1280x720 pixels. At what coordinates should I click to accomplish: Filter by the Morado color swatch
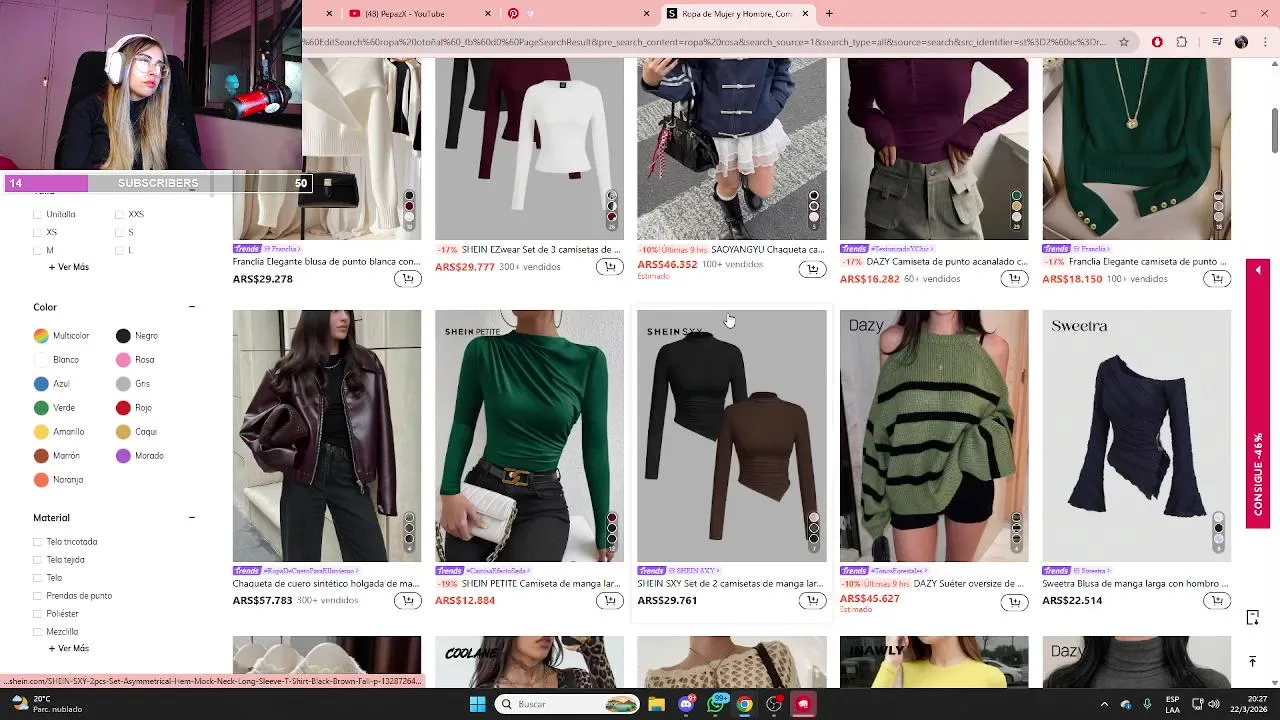click(x=123, y=456)
